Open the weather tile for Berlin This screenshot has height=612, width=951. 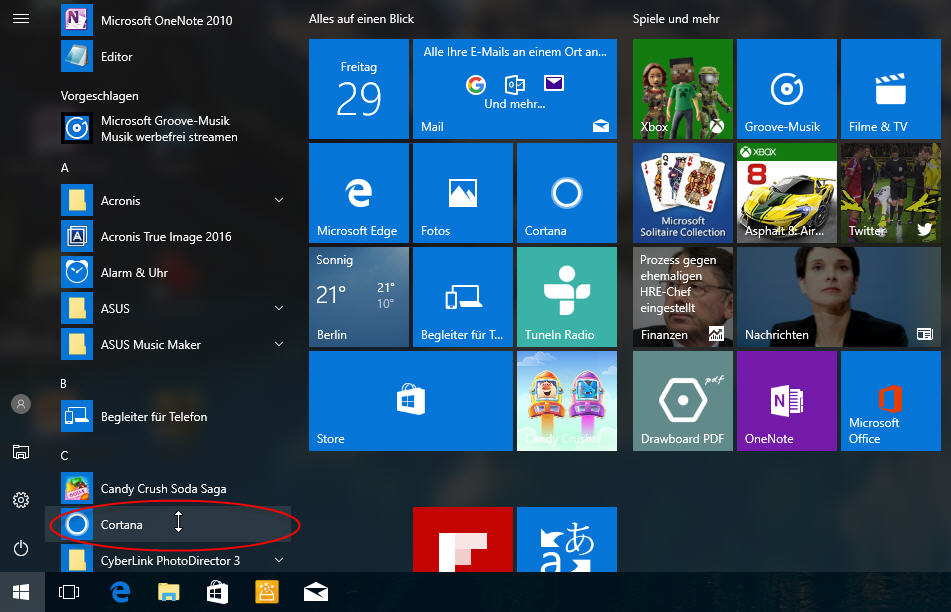pyautogui.click(x=359, y=297)
